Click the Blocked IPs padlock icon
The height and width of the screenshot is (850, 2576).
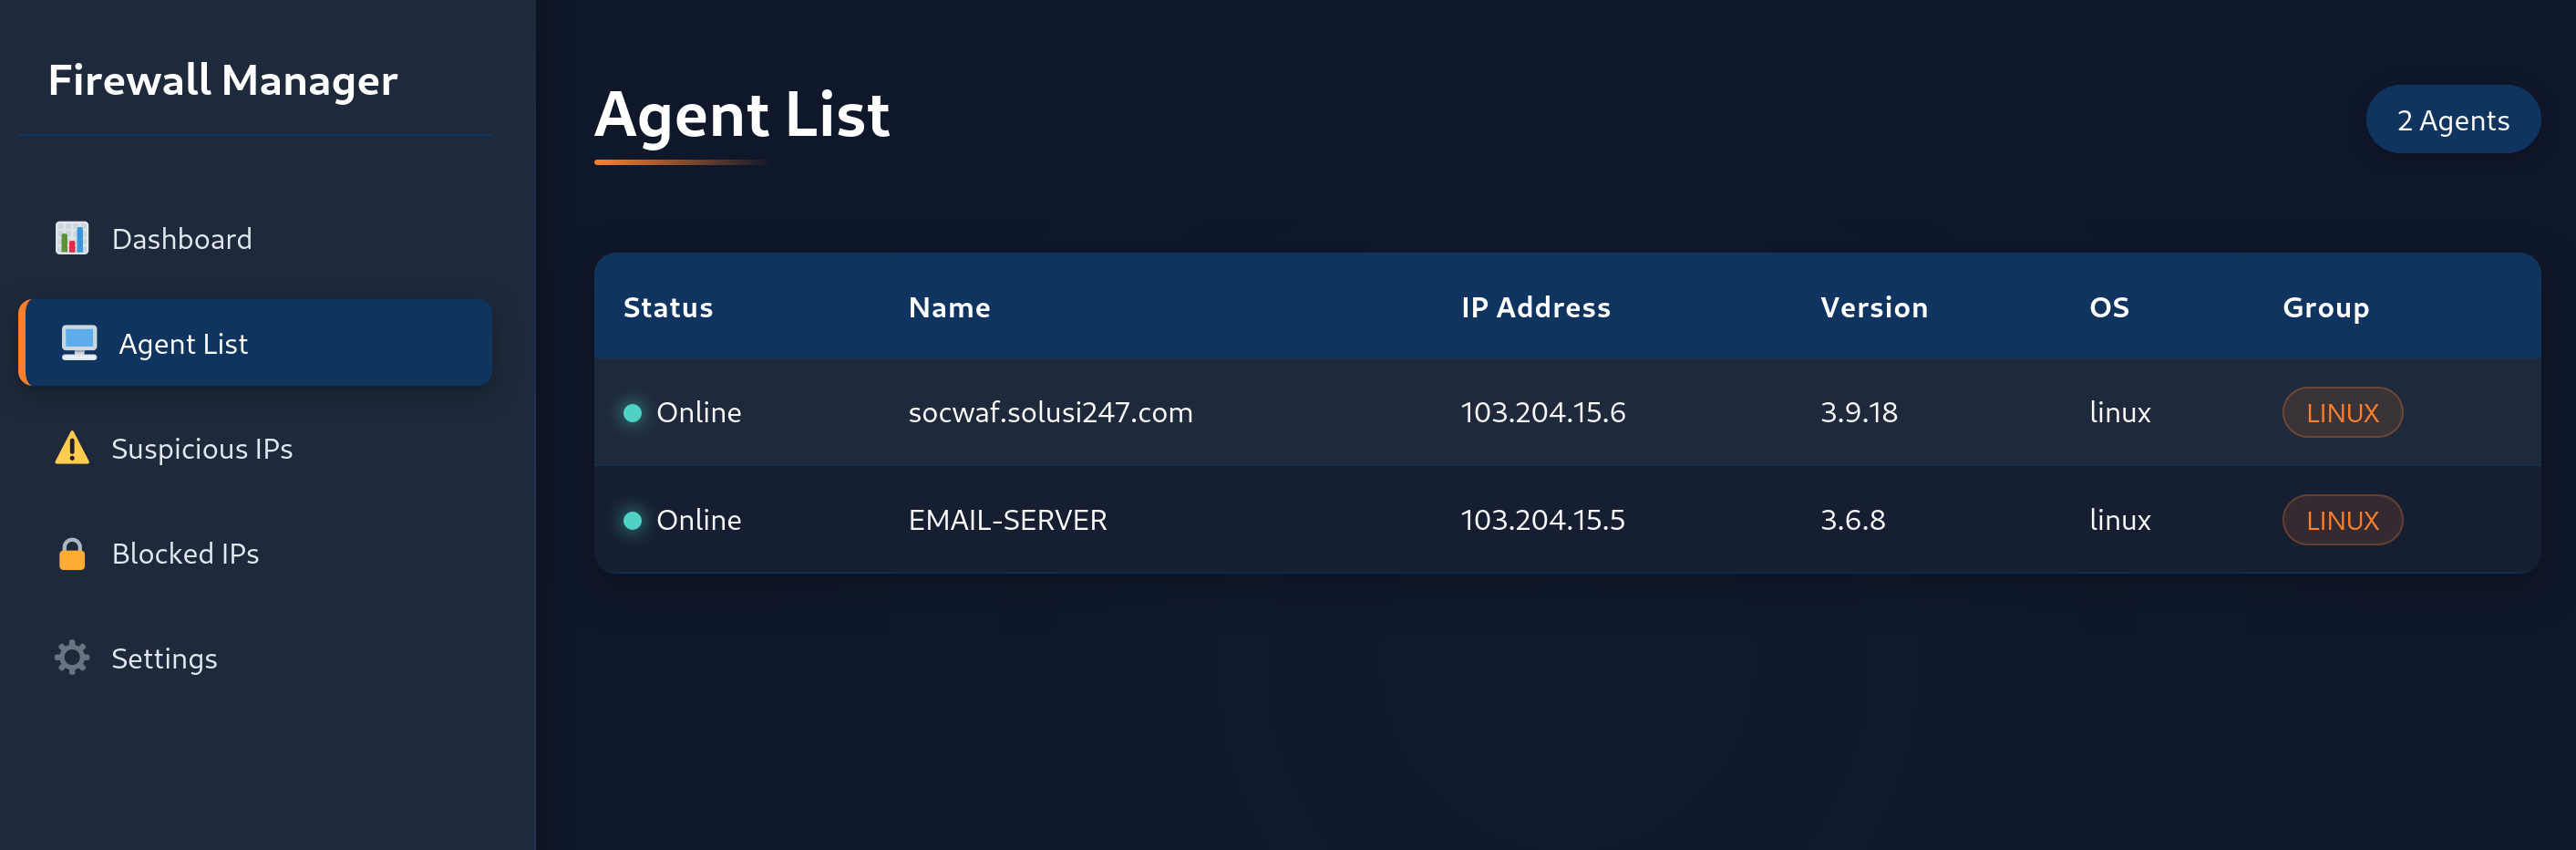coord(71,553)
